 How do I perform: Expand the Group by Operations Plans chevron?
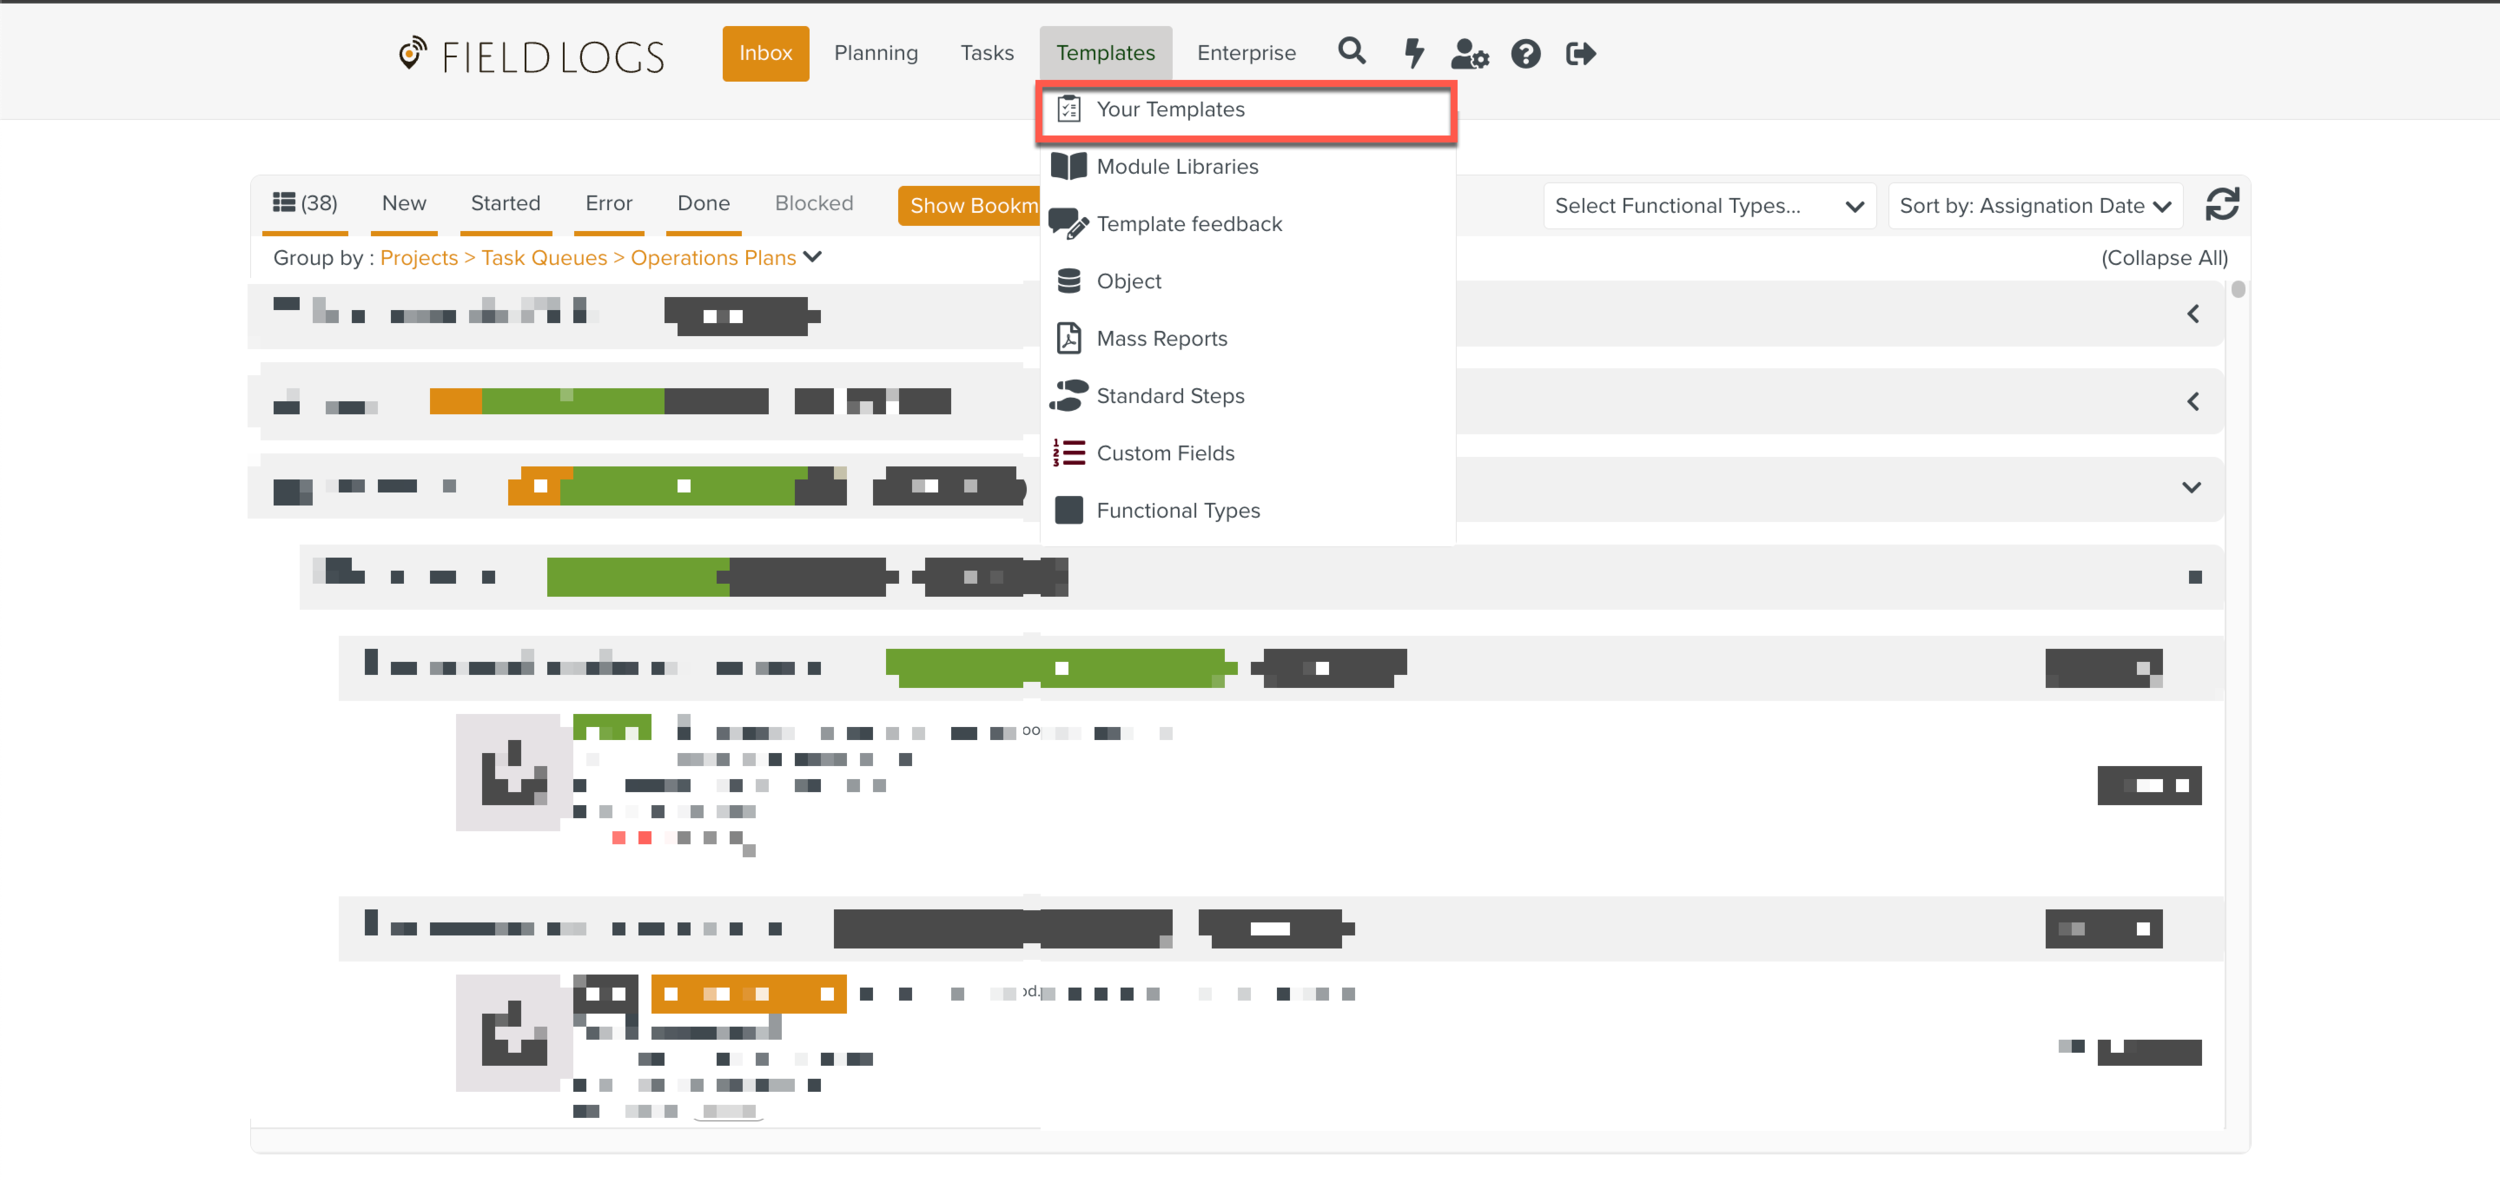pyautogui.click(x=813, y=257)
